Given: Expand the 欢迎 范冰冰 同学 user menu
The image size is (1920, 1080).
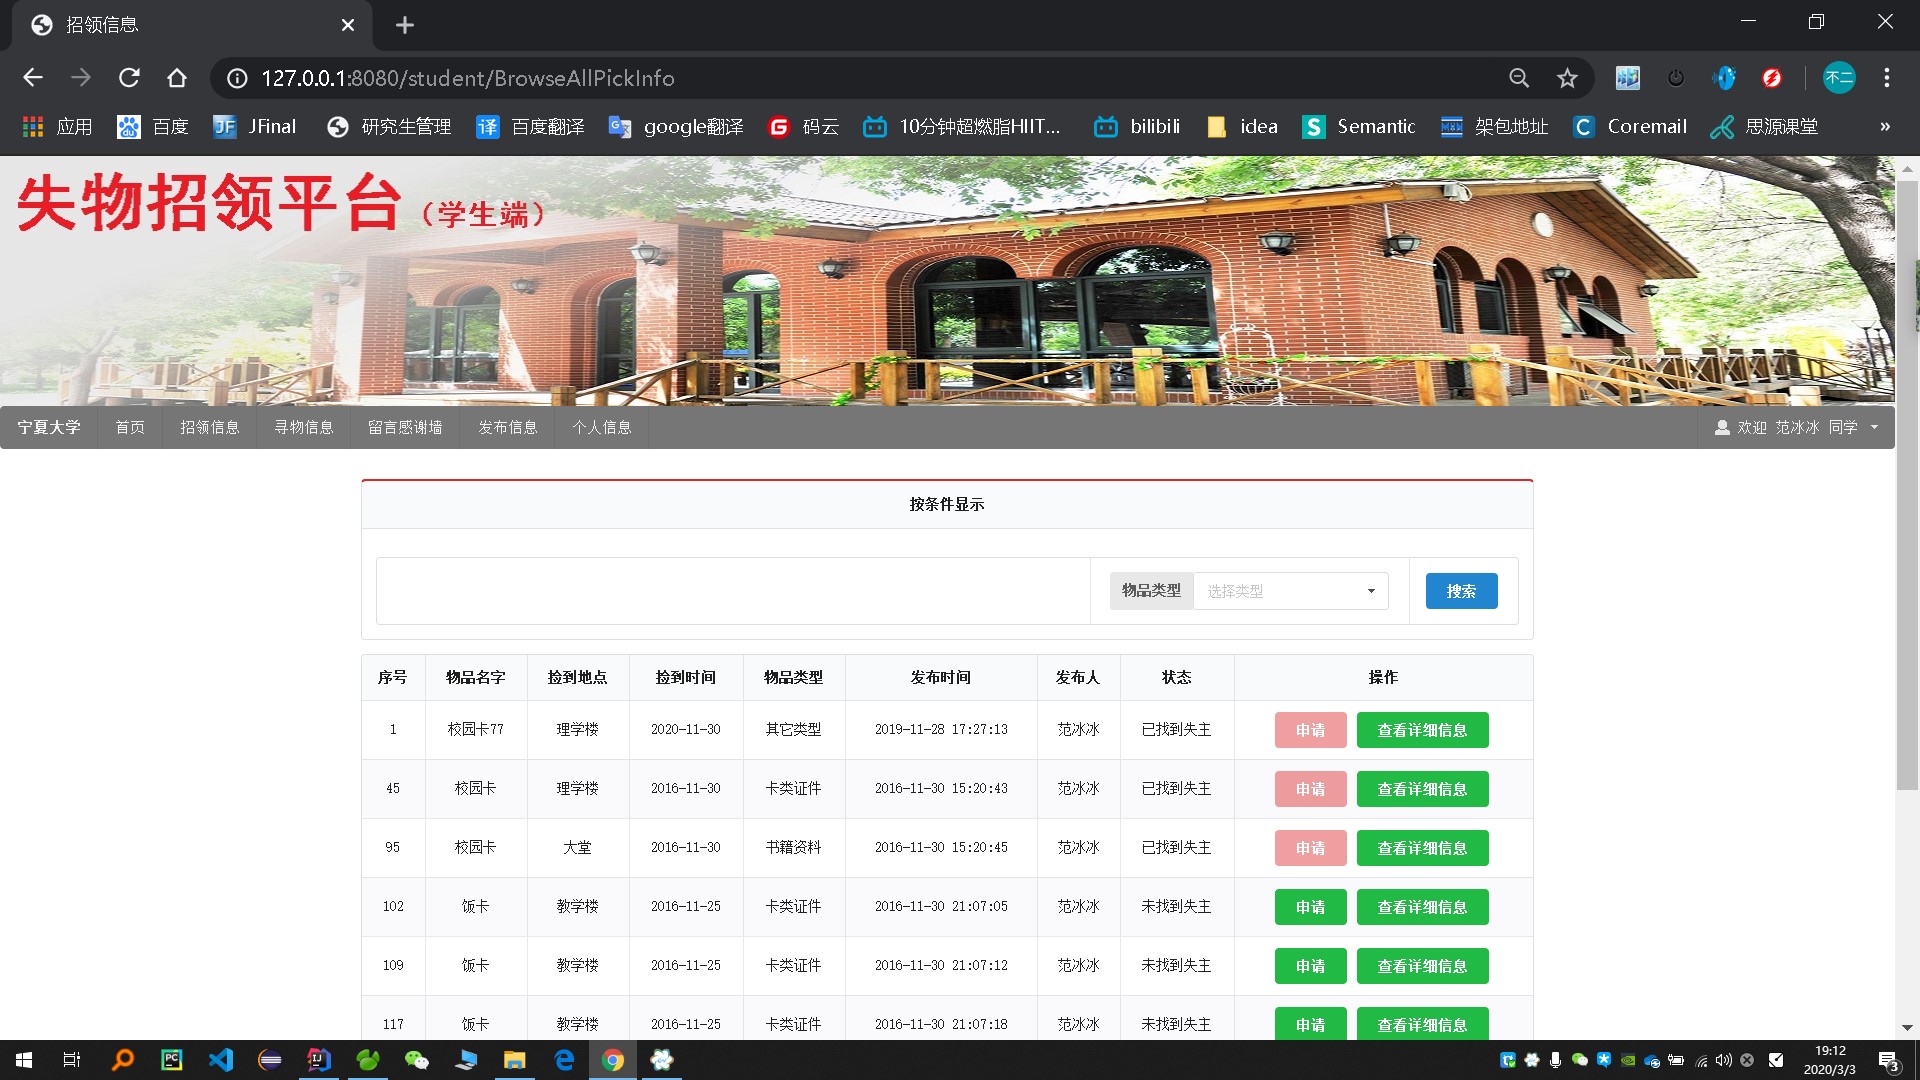Looking at the screenshot, I should point(1796,427).
